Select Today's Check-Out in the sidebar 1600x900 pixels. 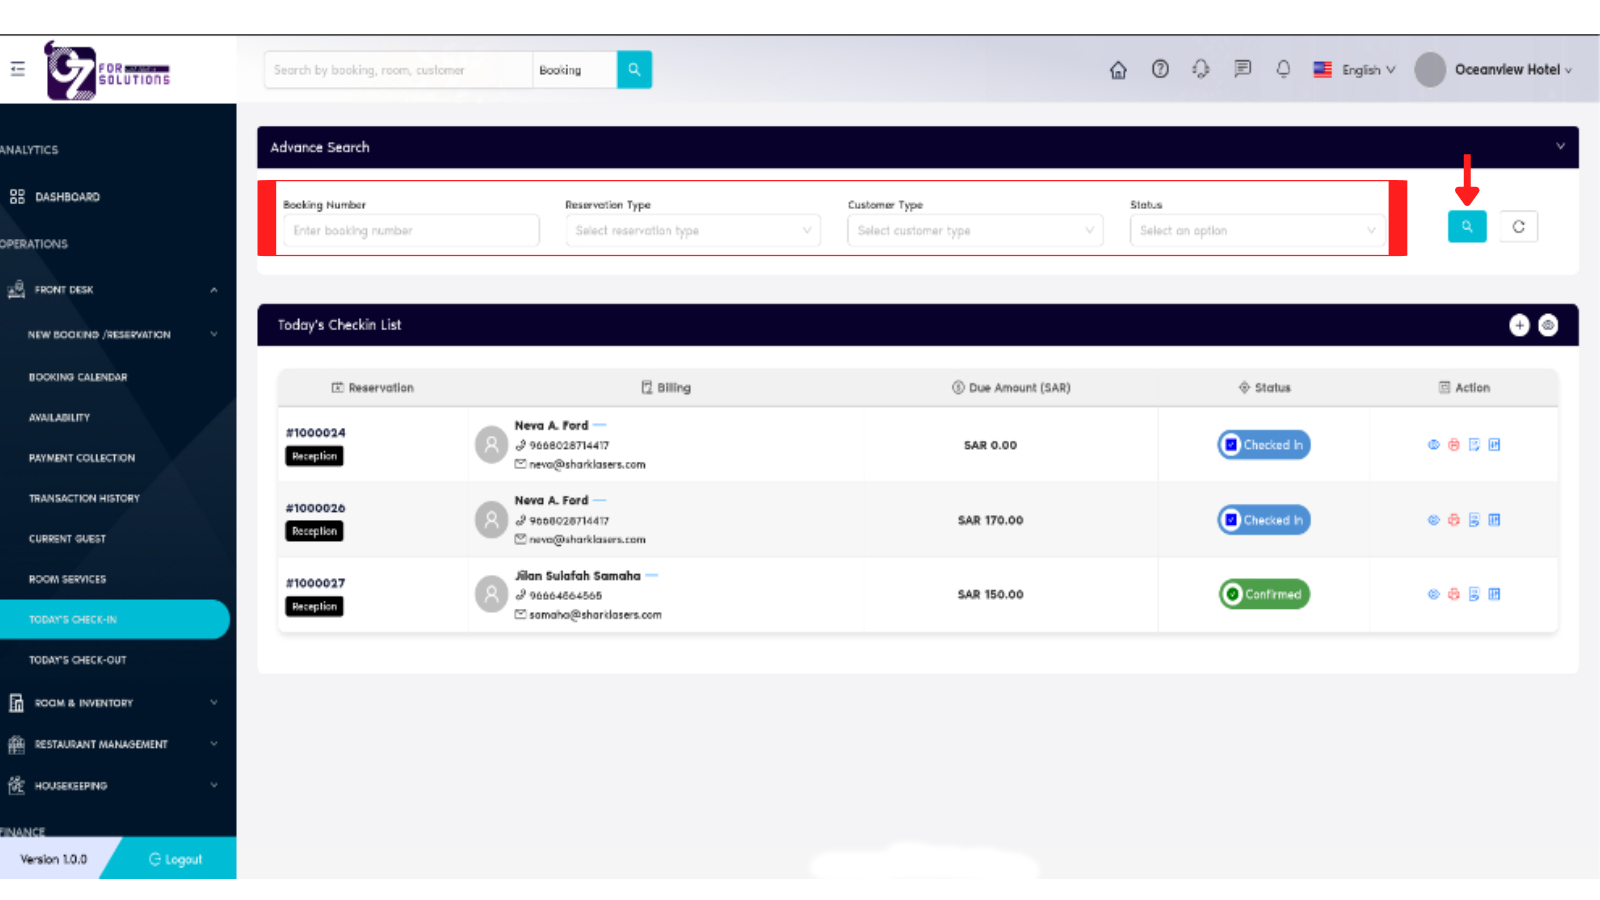[x=78, y=660]
